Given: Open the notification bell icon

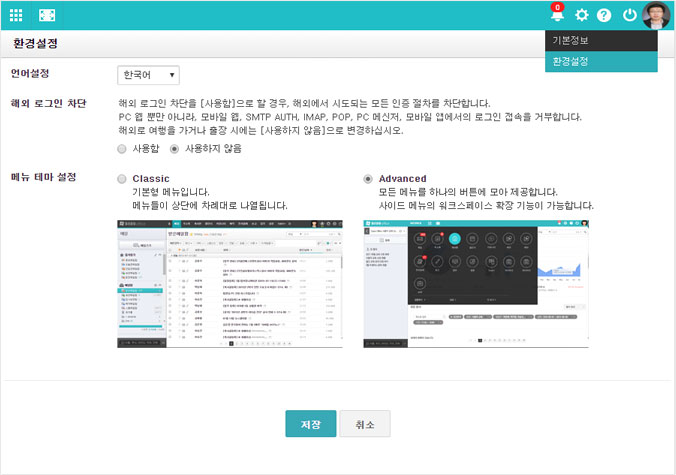Looking at the screenshot, I should (557, 13).
